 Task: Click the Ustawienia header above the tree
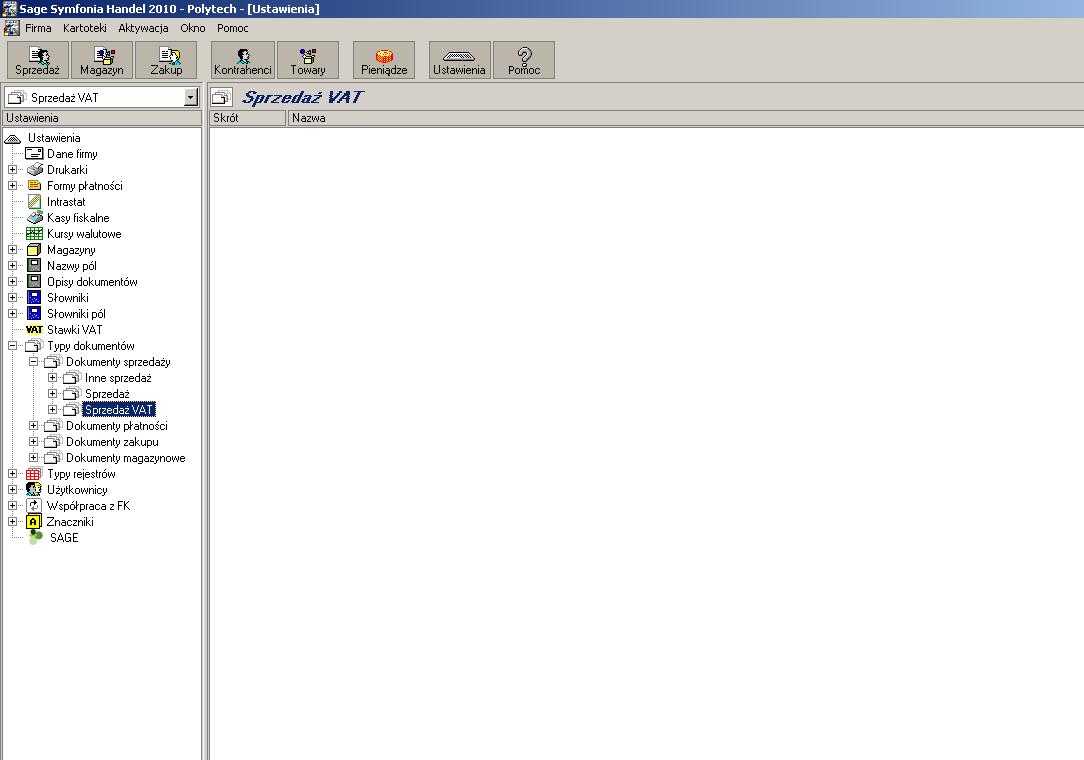click(102, 118)
